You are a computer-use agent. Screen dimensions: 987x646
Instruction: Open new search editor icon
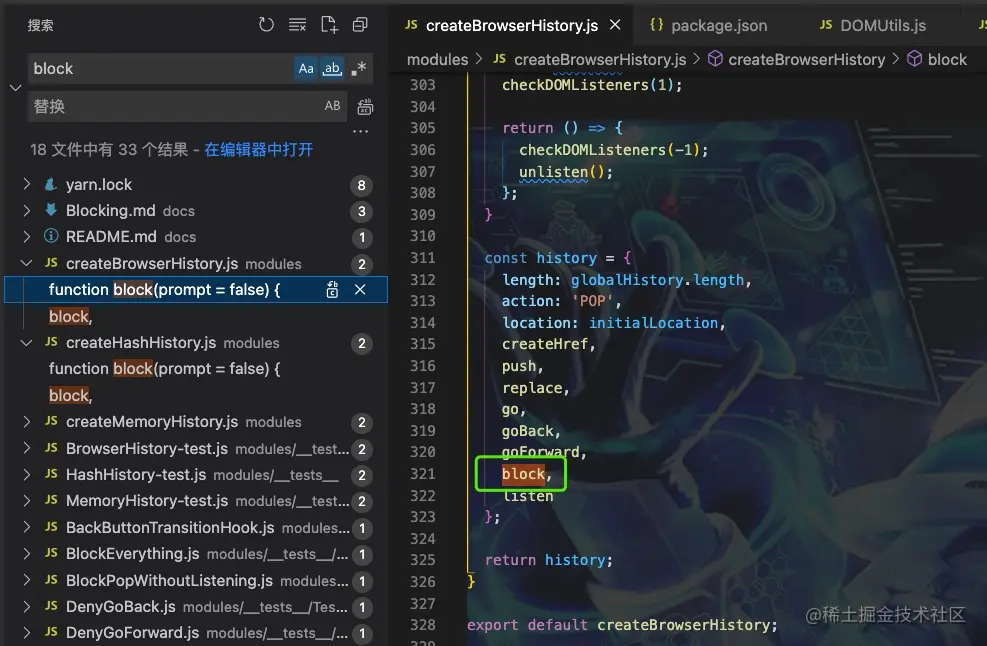[329, 25]
